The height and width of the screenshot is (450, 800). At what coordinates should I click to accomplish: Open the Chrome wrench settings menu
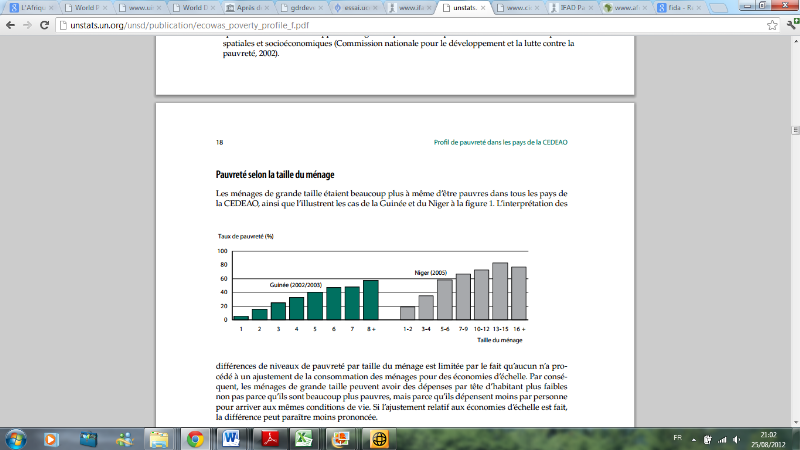point(793,24)
